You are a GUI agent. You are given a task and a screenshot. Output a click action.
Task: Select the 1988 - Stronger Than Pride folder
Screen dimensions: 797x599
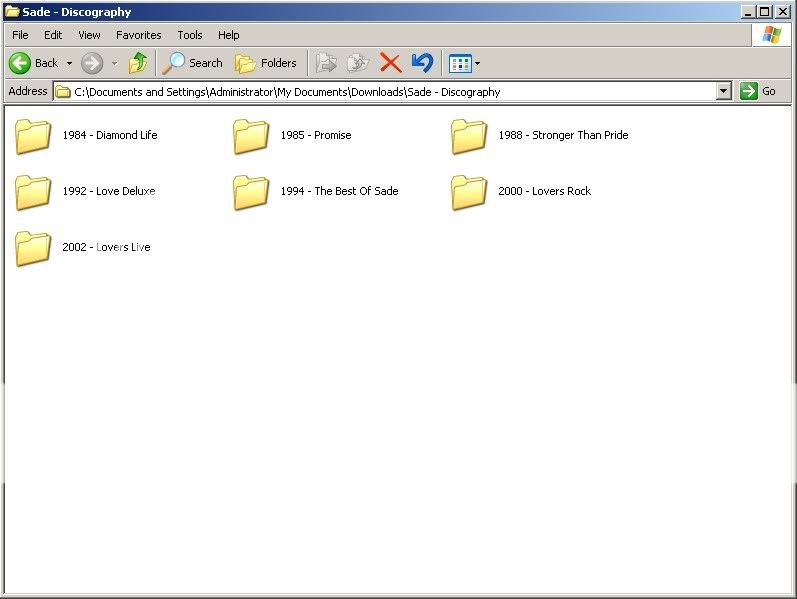click(x=470, y=136)
